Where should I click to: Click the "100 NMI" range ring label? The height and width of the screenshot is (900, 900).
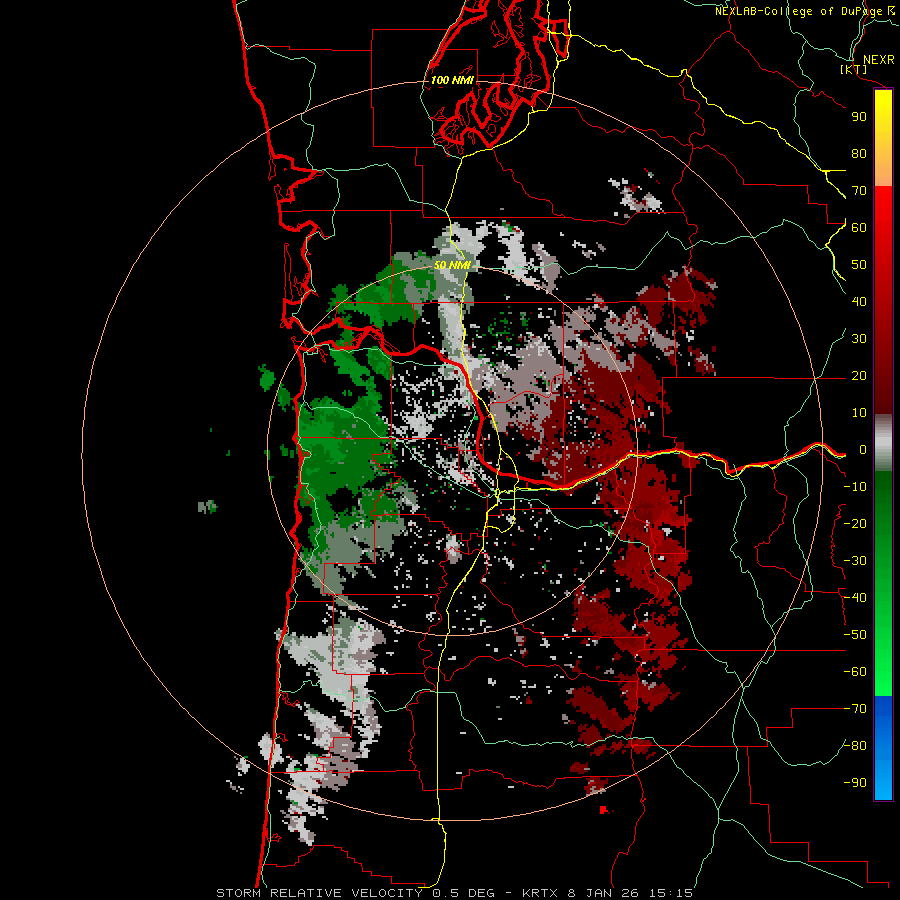click(452, 80)
